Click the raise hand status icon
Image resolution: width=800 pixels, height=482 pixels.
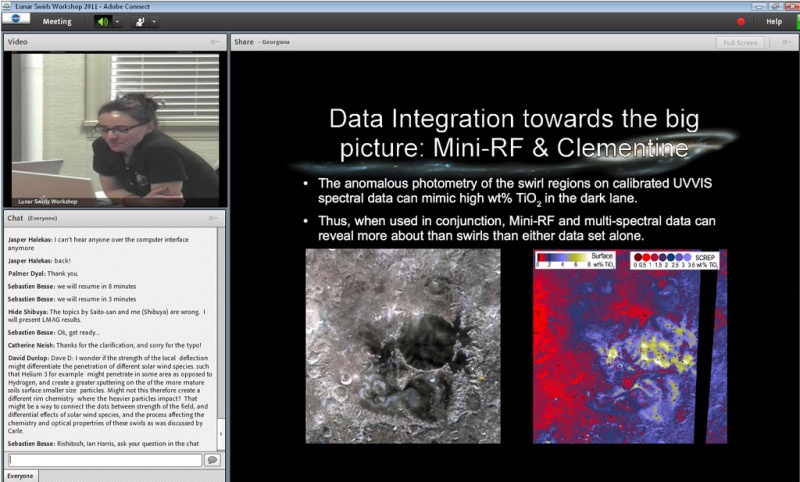coord(140,21)
